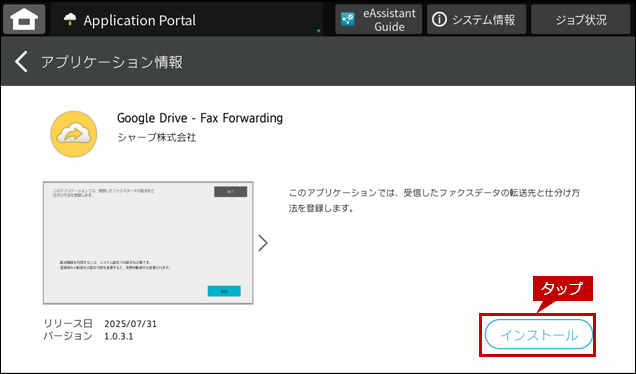Image resolution: width=636 pixels, height=374 pixels.
Task: Click the Application Portal cloud icon
Action: [x=70, y=19]
